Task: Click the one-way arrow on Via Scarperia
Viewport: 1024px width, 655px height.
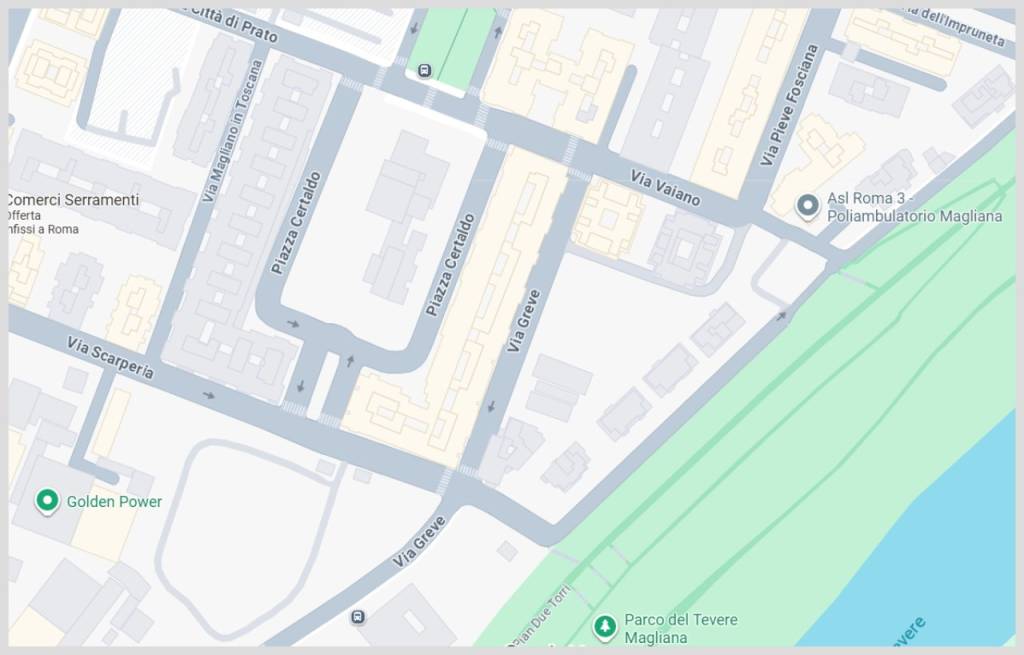Action: tap(208, 395)
